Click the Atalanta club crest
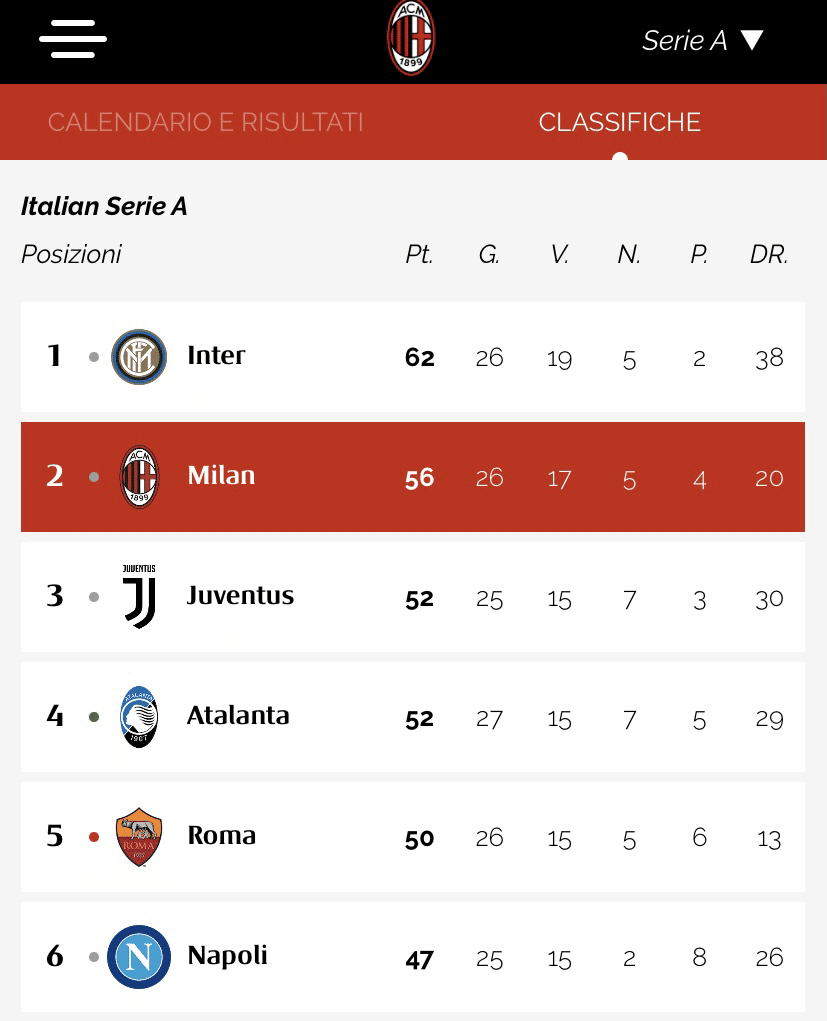The image size is (827, 1021). point(139,717)
